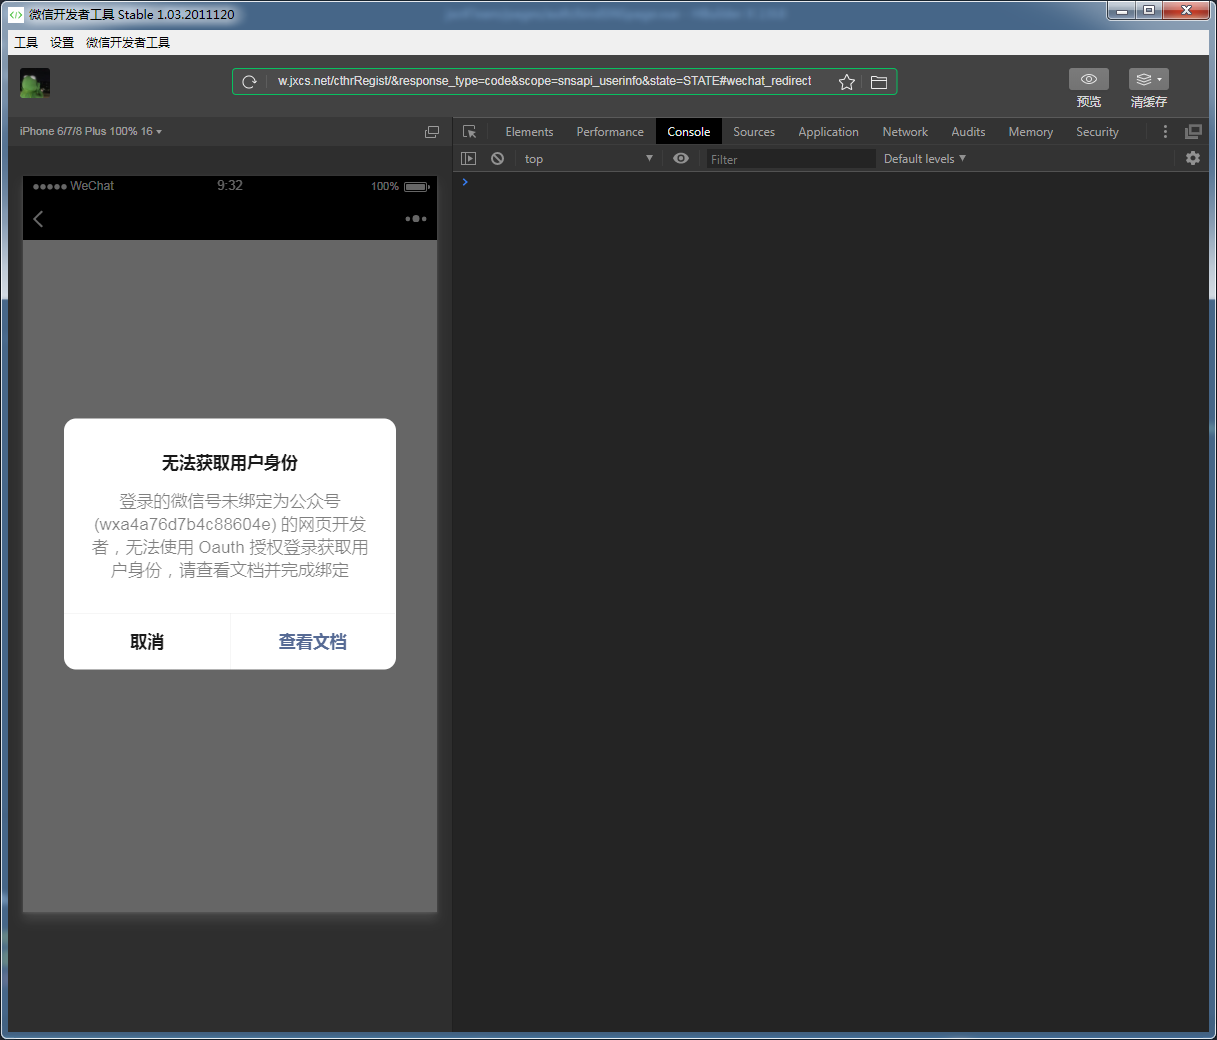1217x1040 pixels.
Task: Switch to the Elements tab
Action: coord(529,132)
